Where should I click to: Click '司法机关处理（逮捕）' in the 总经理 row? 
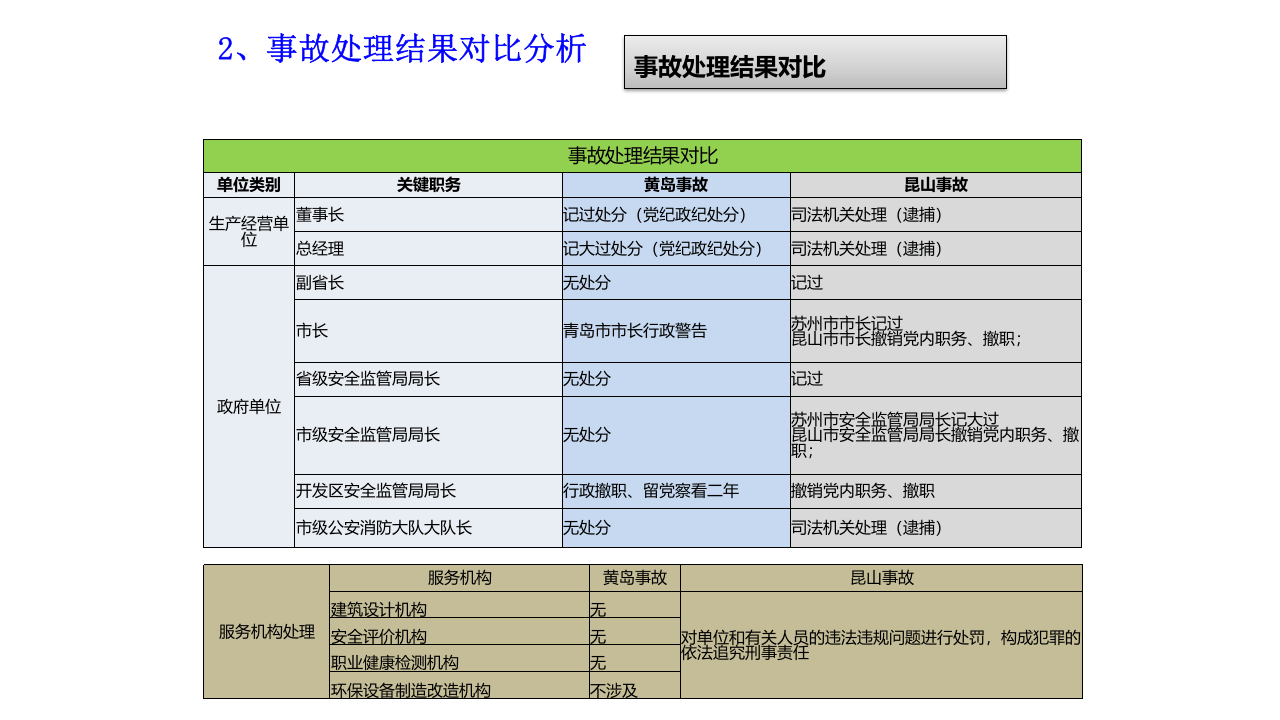(936, 249)
